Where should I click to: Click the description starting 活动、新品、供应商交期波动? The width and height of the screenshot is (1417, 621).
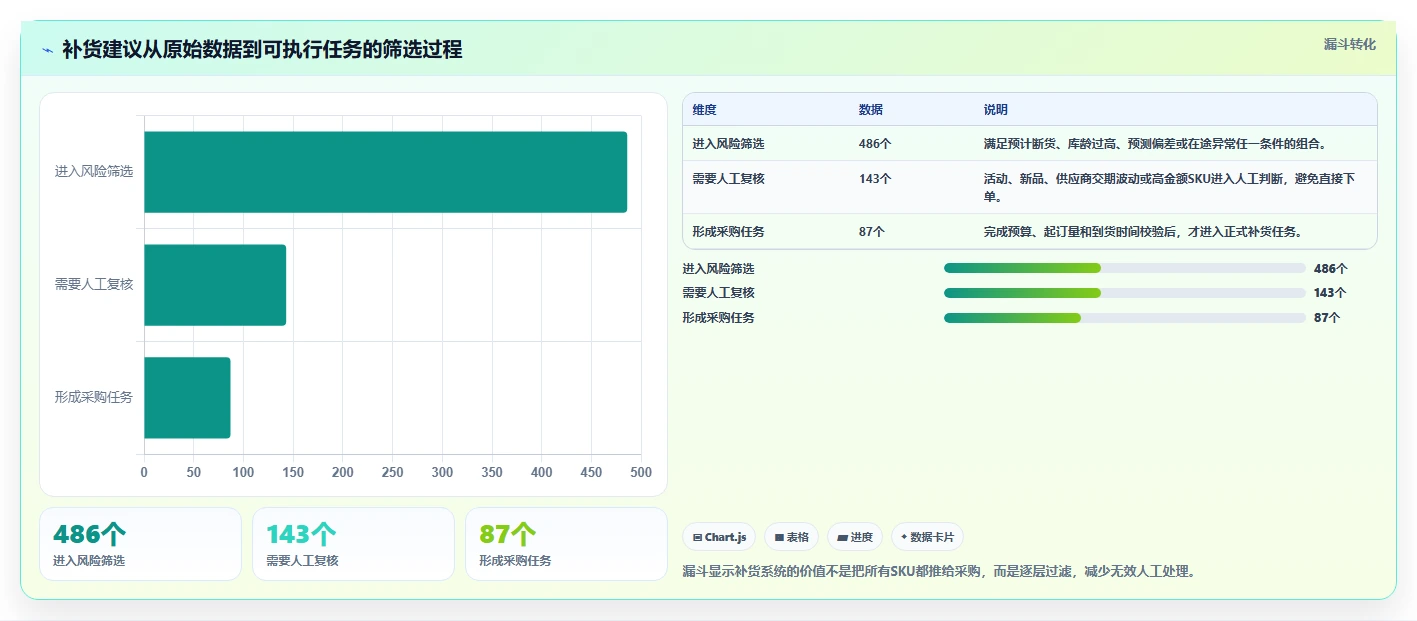tap(1169, 188)
